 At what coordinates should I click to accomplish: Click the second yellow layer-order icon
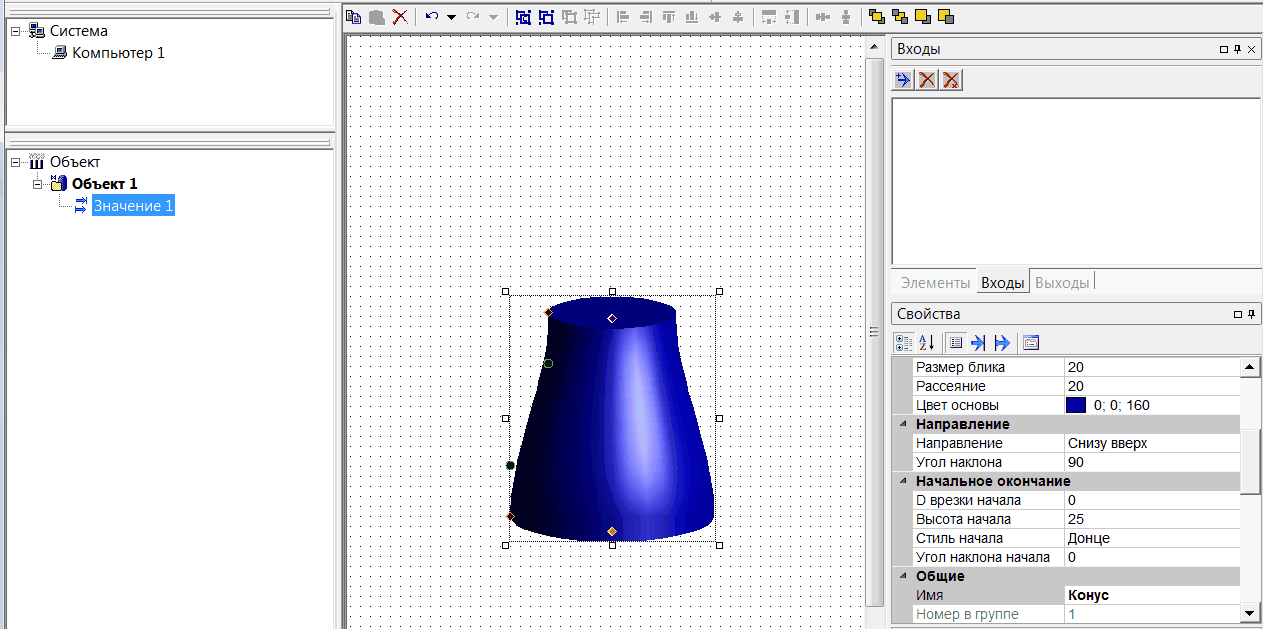tap(899, 16)
